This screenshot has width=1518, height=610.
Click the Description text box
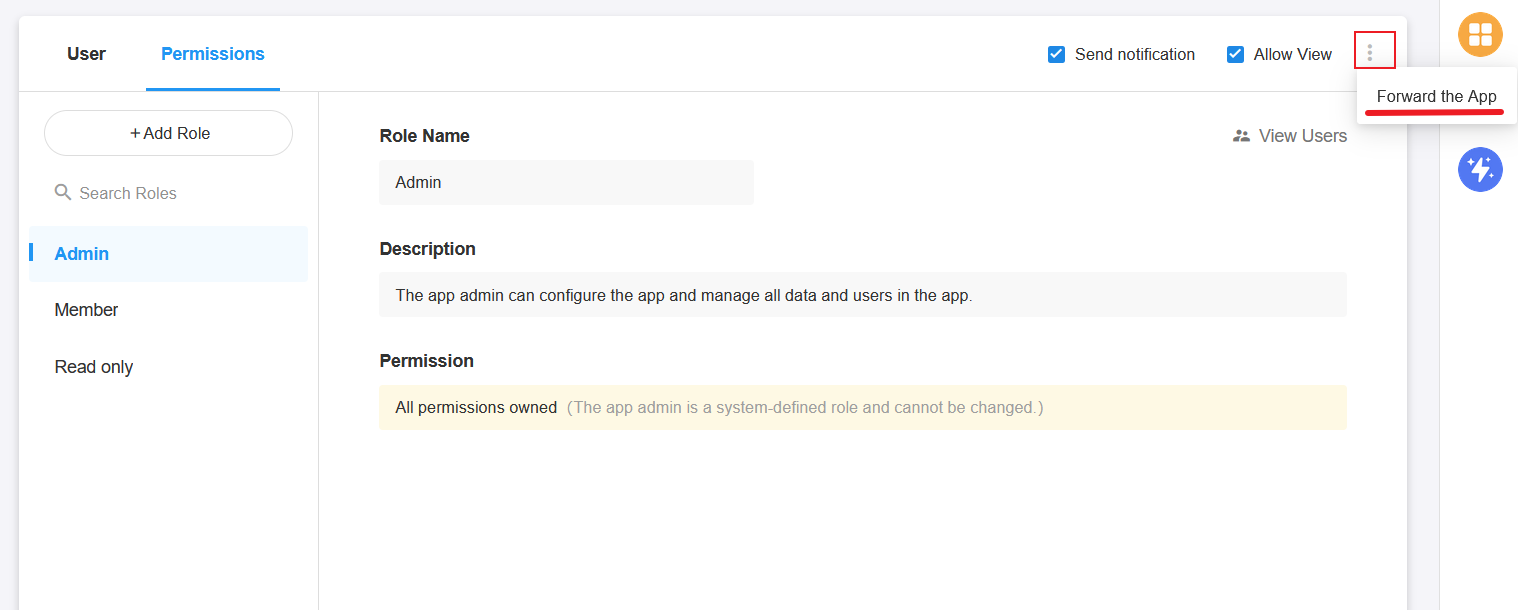(x=862, y=295)
